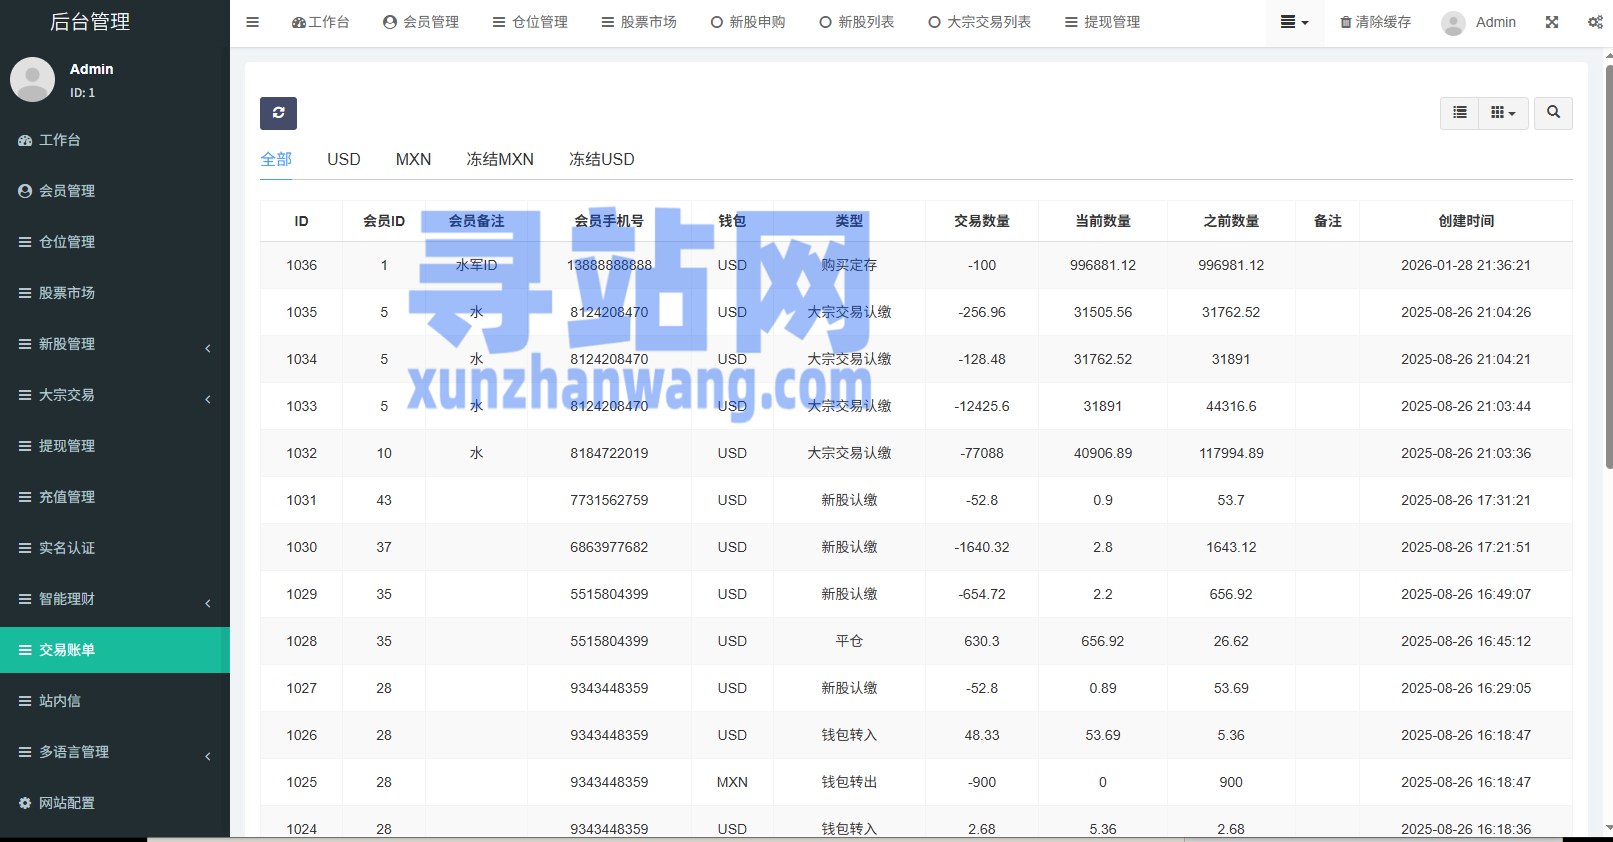1613x842 pixels.
Task: Open the columns grid dropdown
Action: 1503,113
